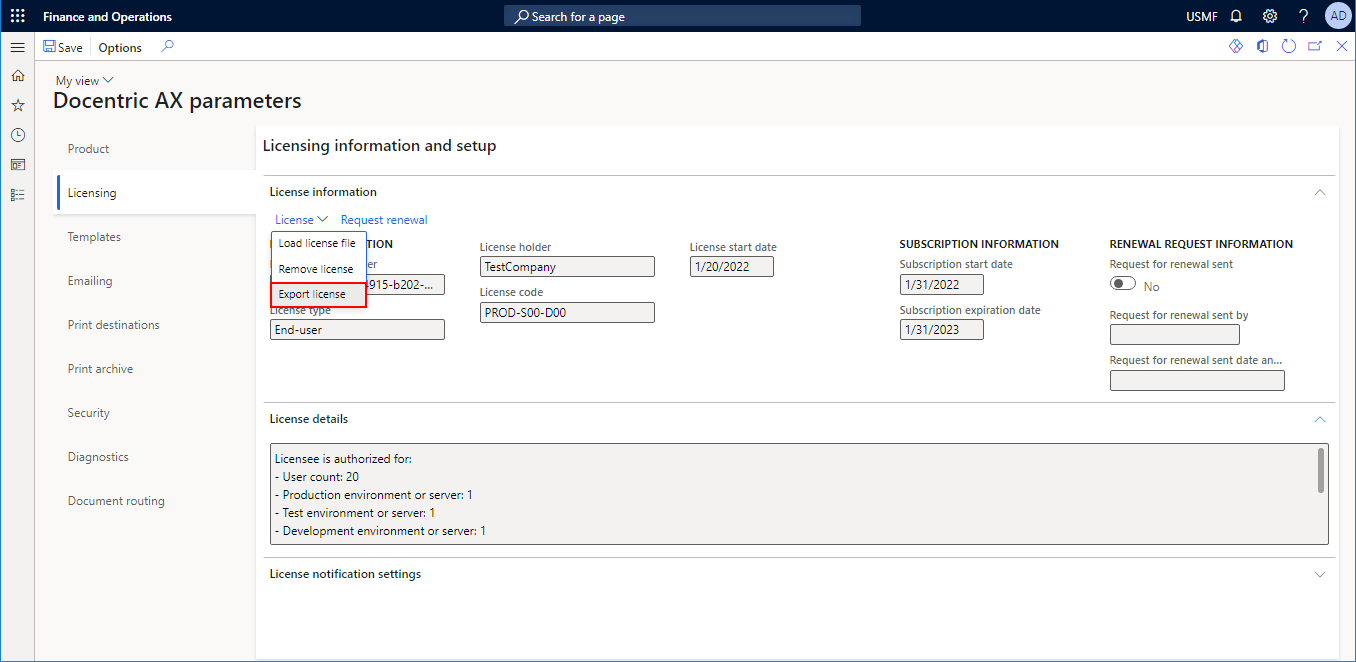Viewport: 1356px width, 662px height.
Task: Expand the hamburger navigation pane
Action: pyautogui.click(x=17, y=47)
